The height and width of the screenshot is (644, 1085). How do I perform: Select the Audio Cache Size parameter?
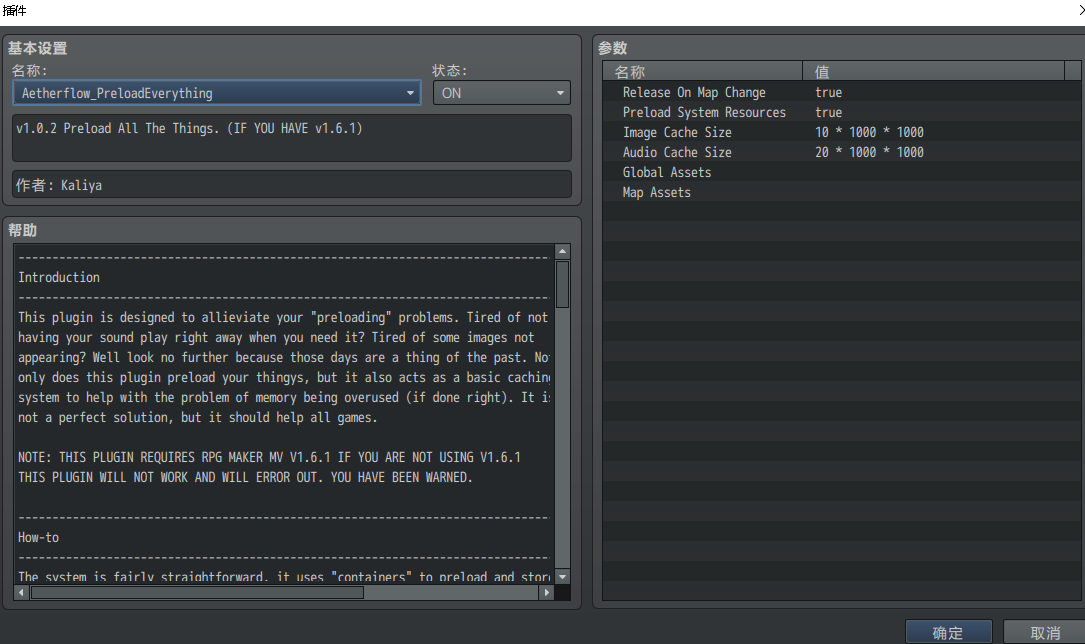click(677, 152)
